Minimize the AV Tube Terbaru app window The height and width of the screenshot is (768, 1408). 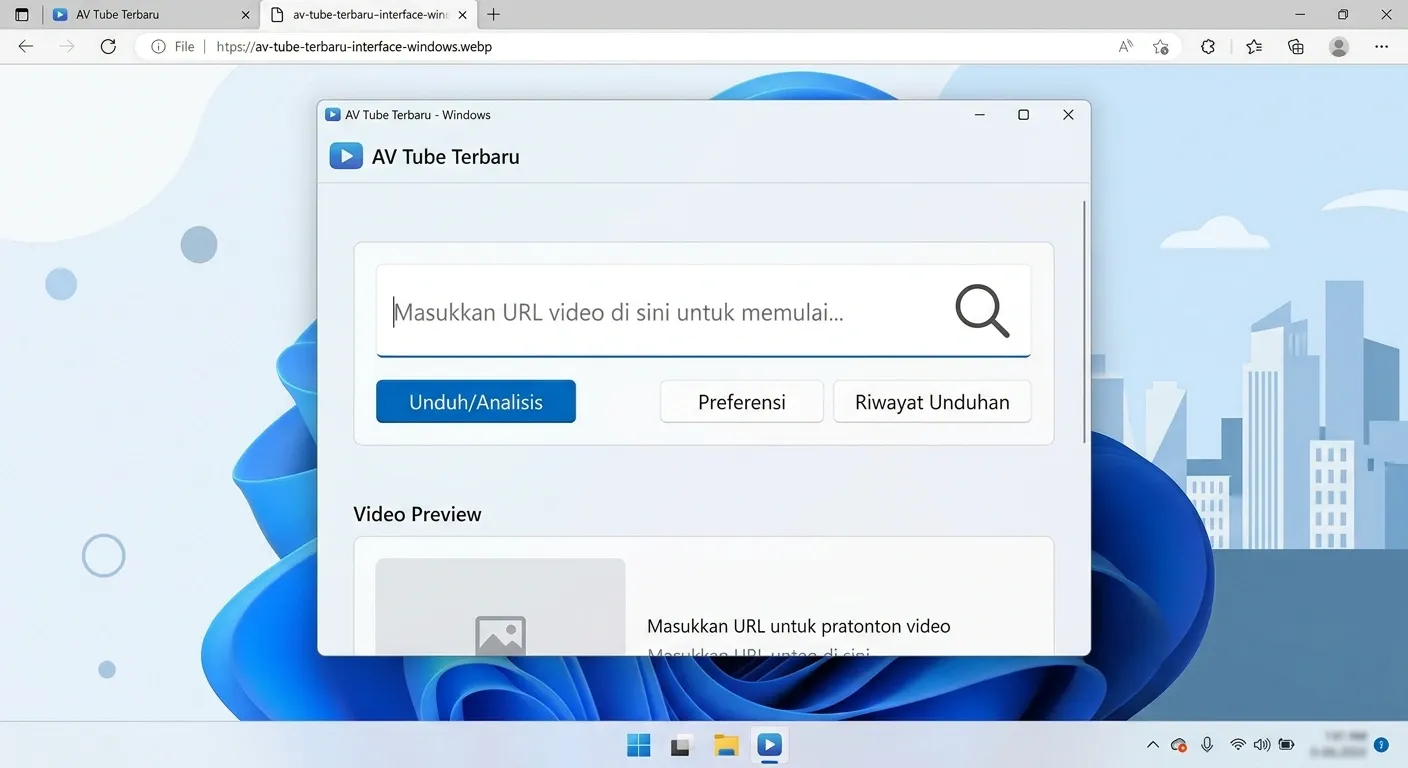pyautogui.click(x=980, y=115)
